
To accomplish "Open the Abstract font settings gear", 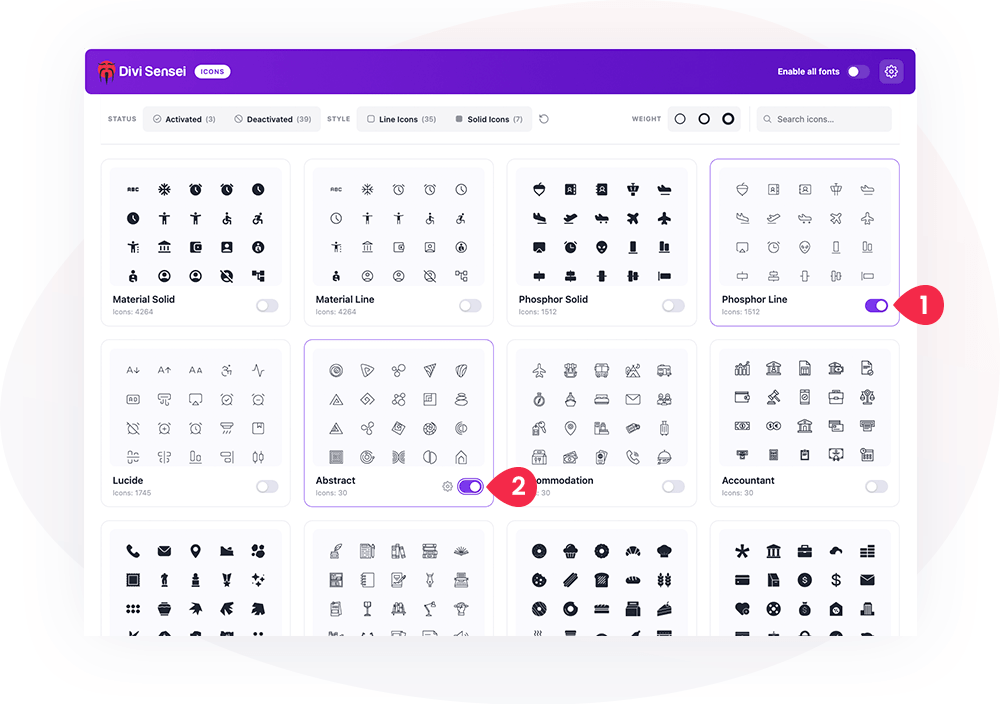I will pyautogui.click(x=448, y=487).
